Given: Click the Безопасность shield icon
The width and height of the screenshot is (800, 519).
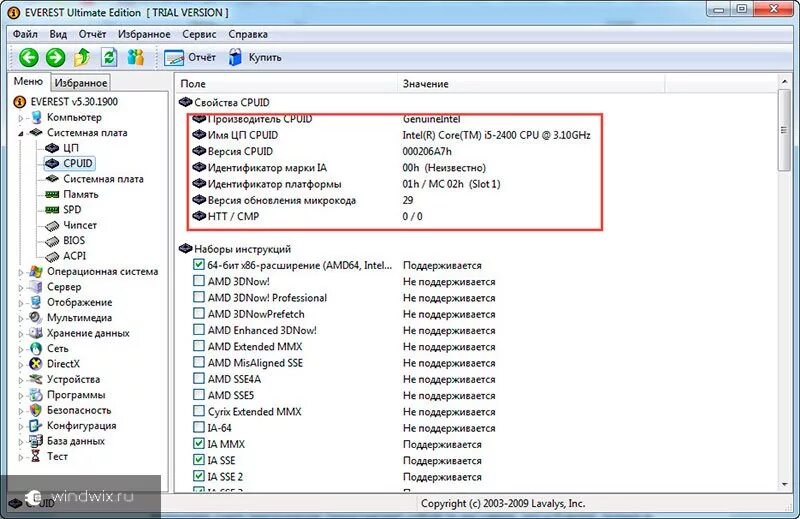Looking at the screenshot, I should (x=36, y=410).
